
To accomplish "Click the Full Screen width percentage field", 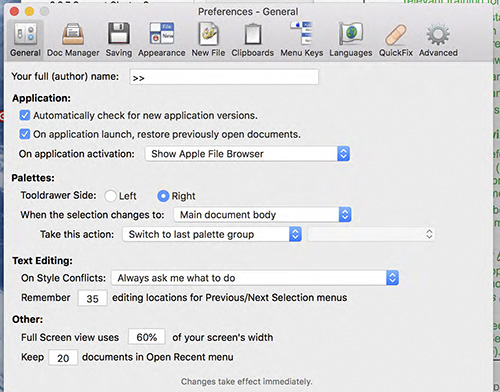I will point(147,337).
